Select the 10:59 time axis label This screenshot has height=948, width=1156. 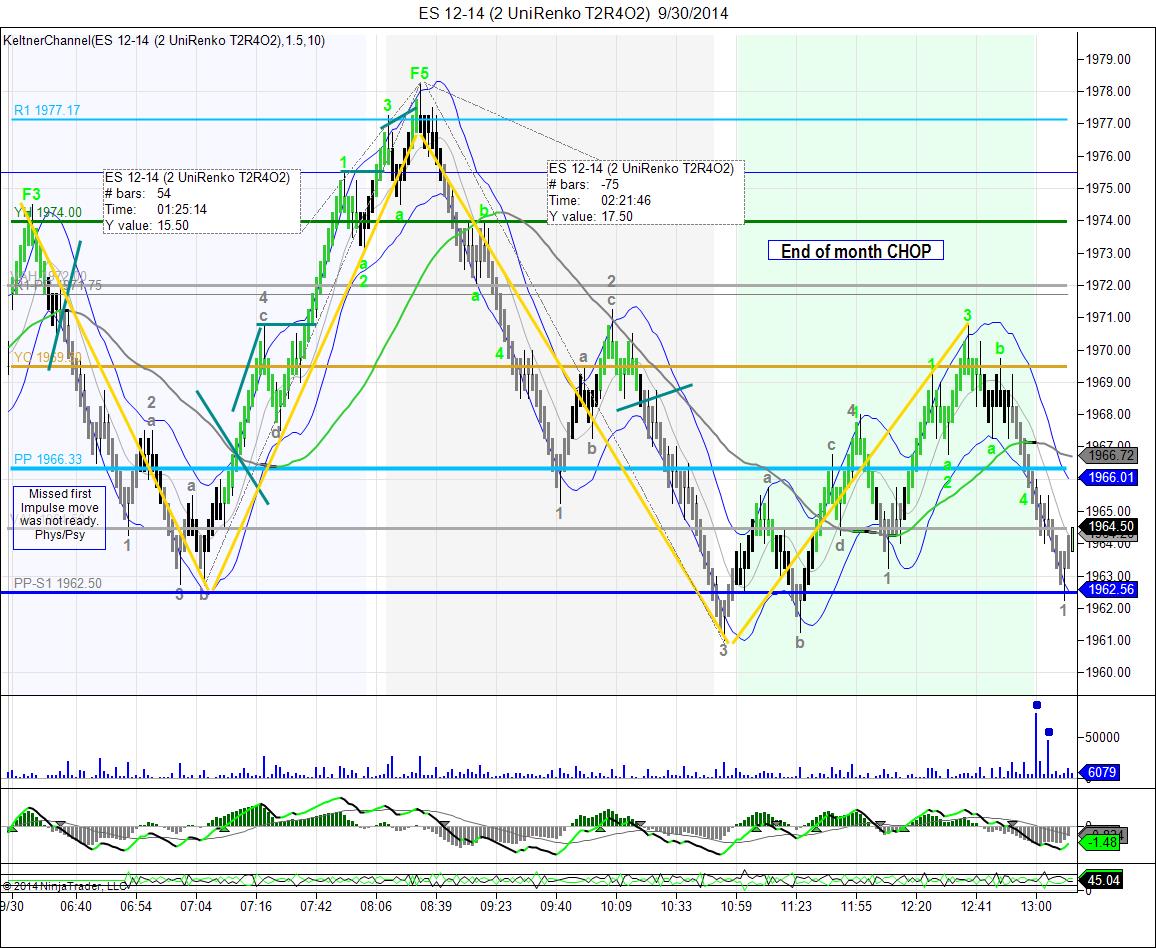pyautogui.click(x=736, y=906)
